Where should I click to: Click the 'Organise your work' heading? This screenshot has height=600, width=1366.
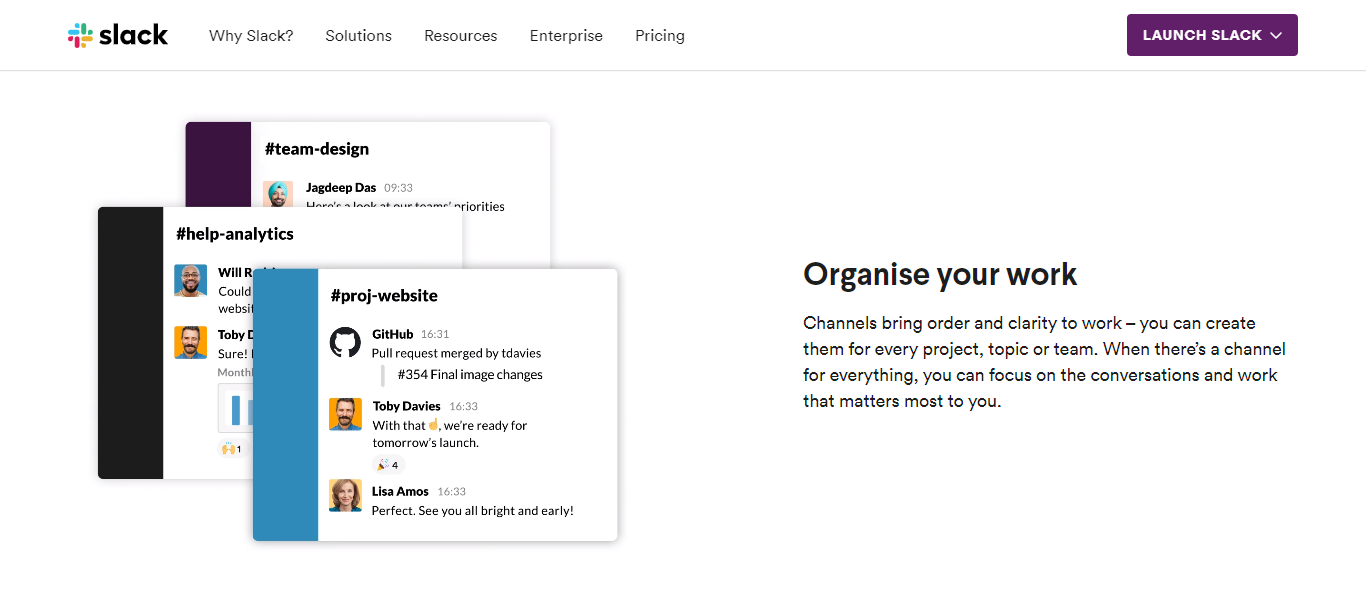(x=940, y=274)
